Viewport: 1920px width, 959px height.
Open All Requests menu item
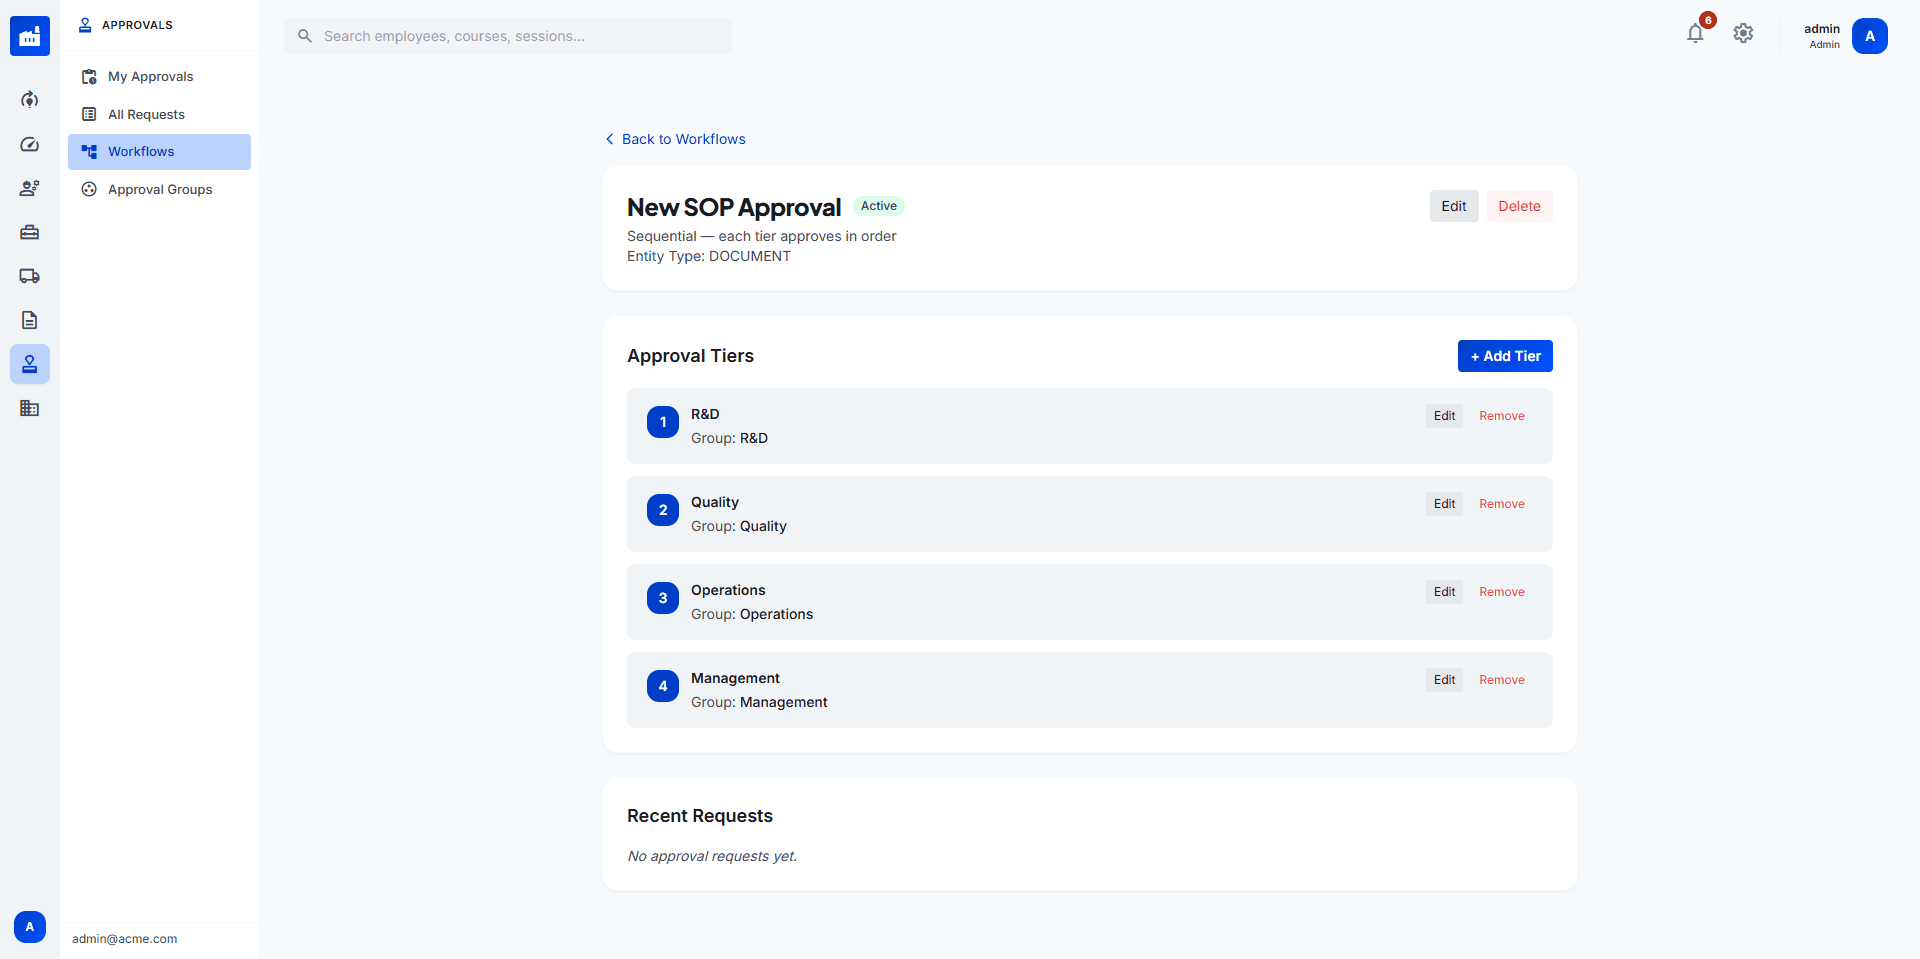(159, 114)
